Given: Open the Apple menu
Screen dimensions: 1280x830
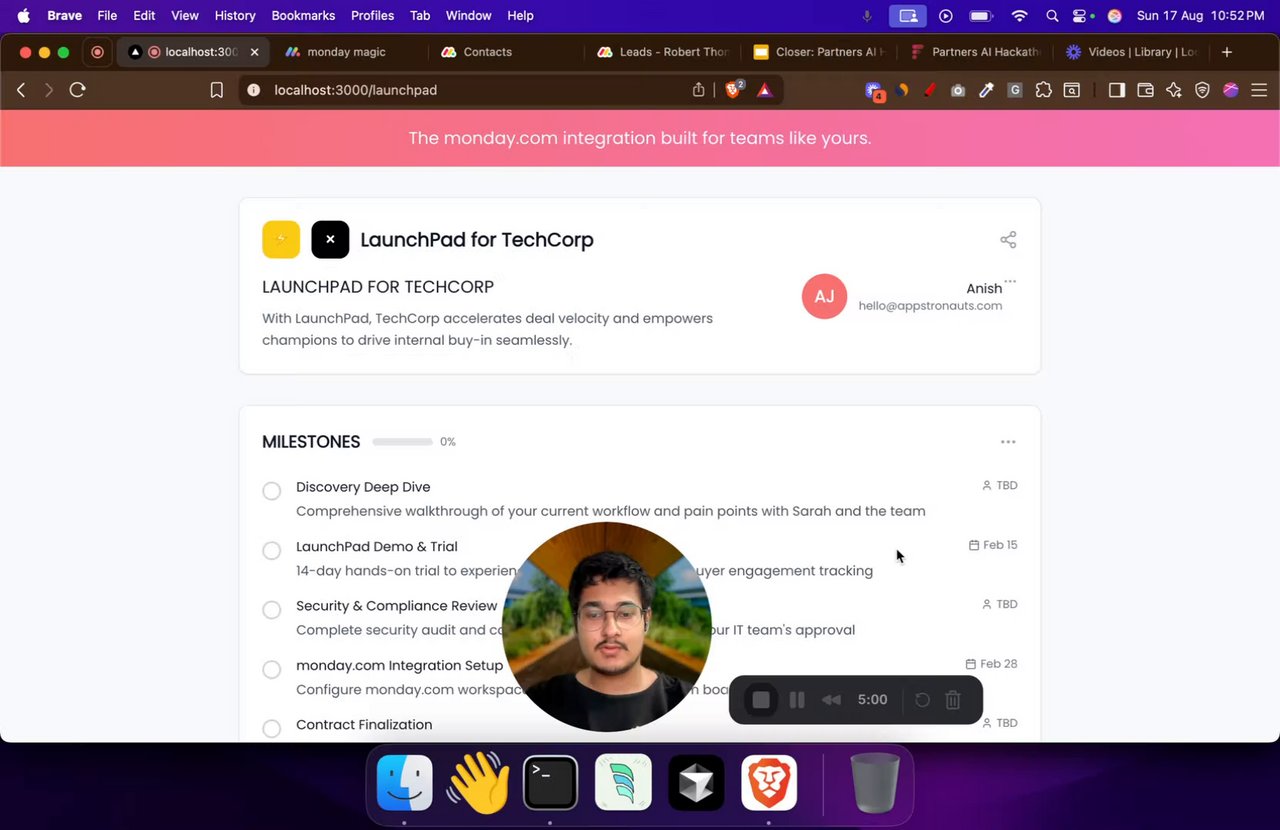Looking at the screenshot, I should point(23,16).
